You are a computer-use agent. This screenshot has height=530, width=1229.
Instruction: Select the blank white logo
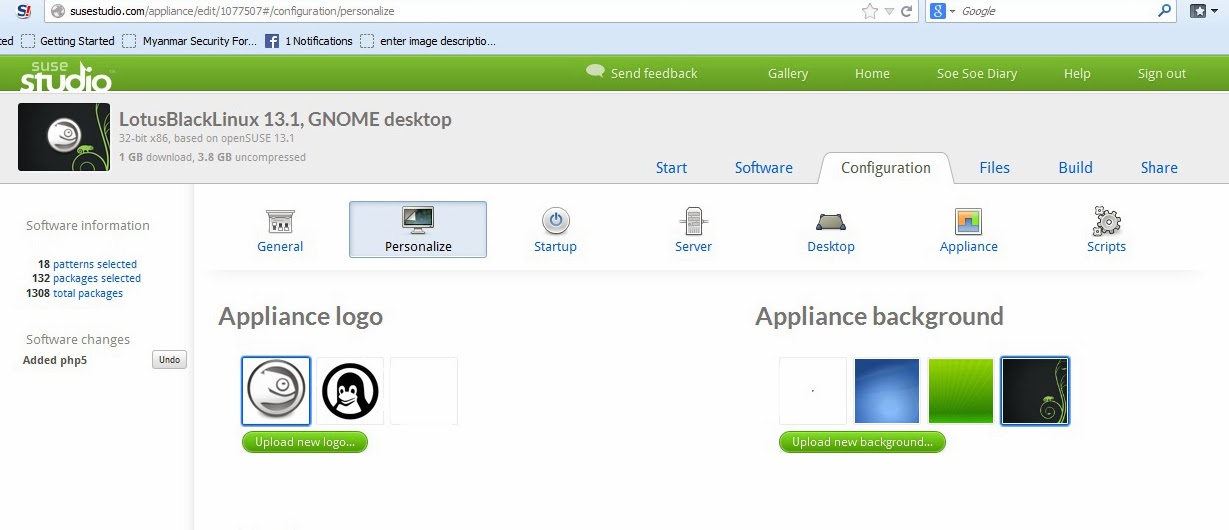point(424,391)
